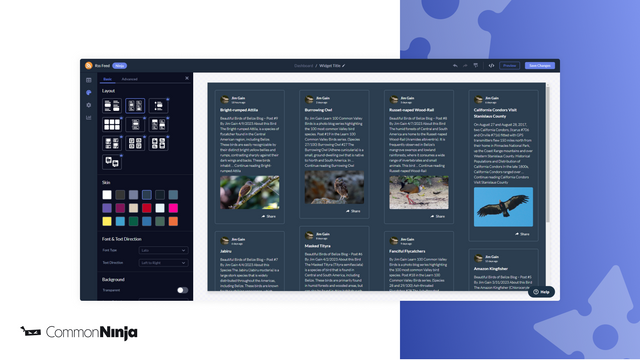This screenshot has width=640, height=360.
Task: Pick the beige skin swatch
Action: 133,208
